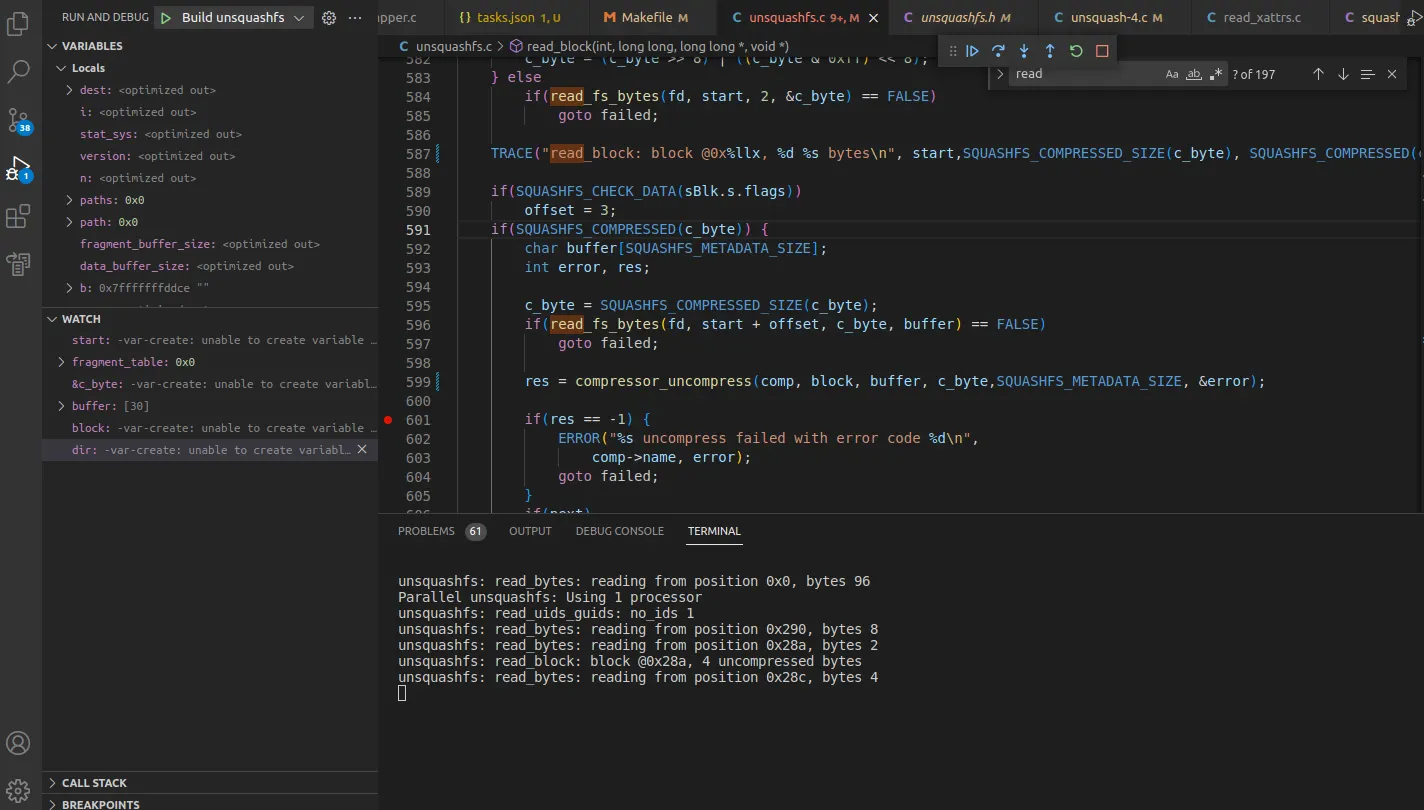Open launch.json with the gear icon
The width and height of the screenshot is (1424, 810).
(329, 18)
